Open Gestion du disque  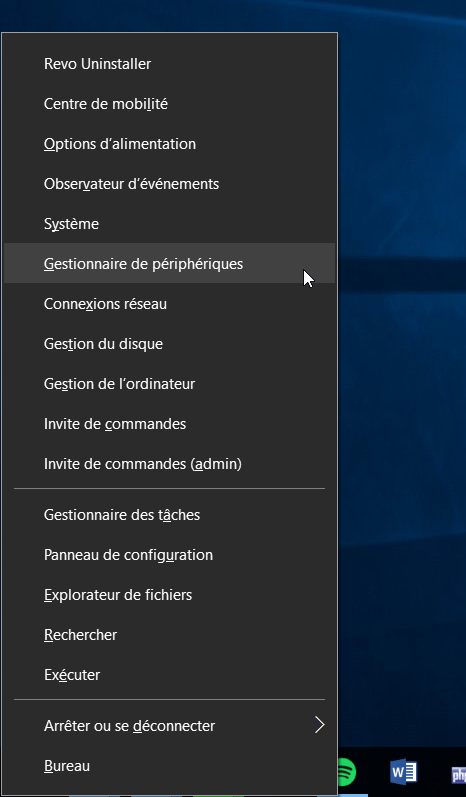[169, 344]
